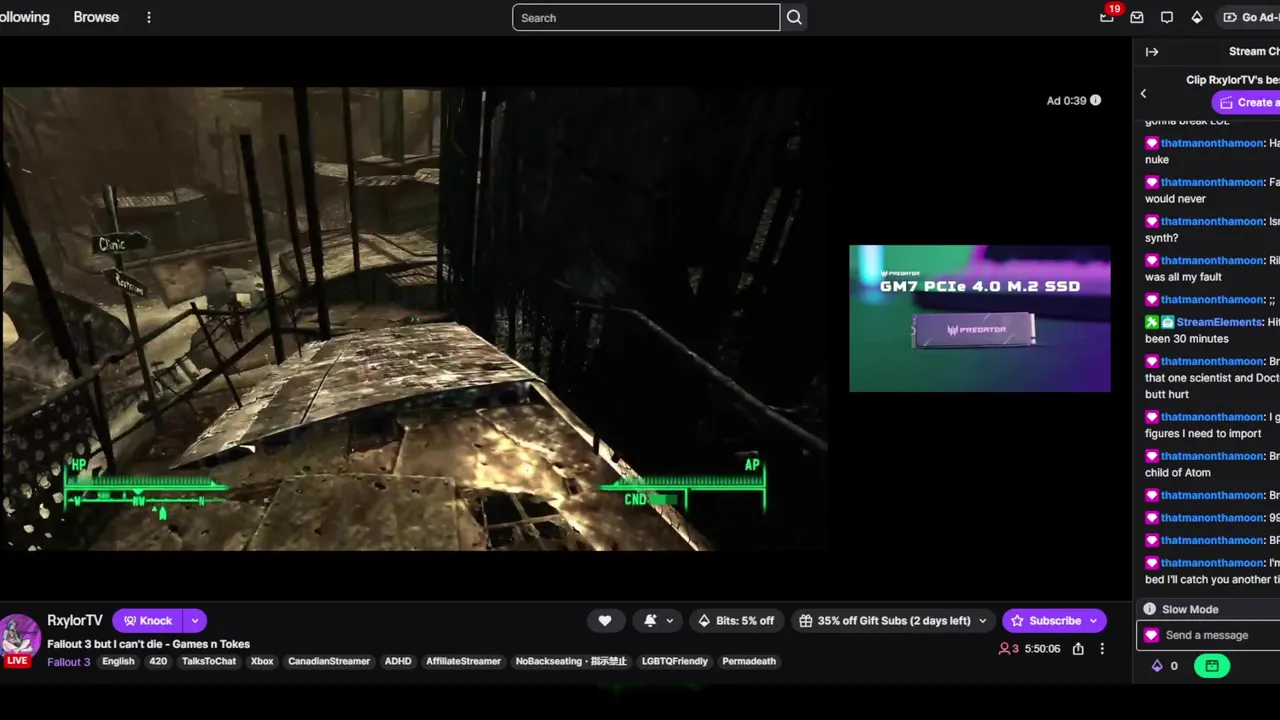Screen dimensions: 1280x720
Task: Open the three-dot menu beside Browse
Action: click(149, 17)
